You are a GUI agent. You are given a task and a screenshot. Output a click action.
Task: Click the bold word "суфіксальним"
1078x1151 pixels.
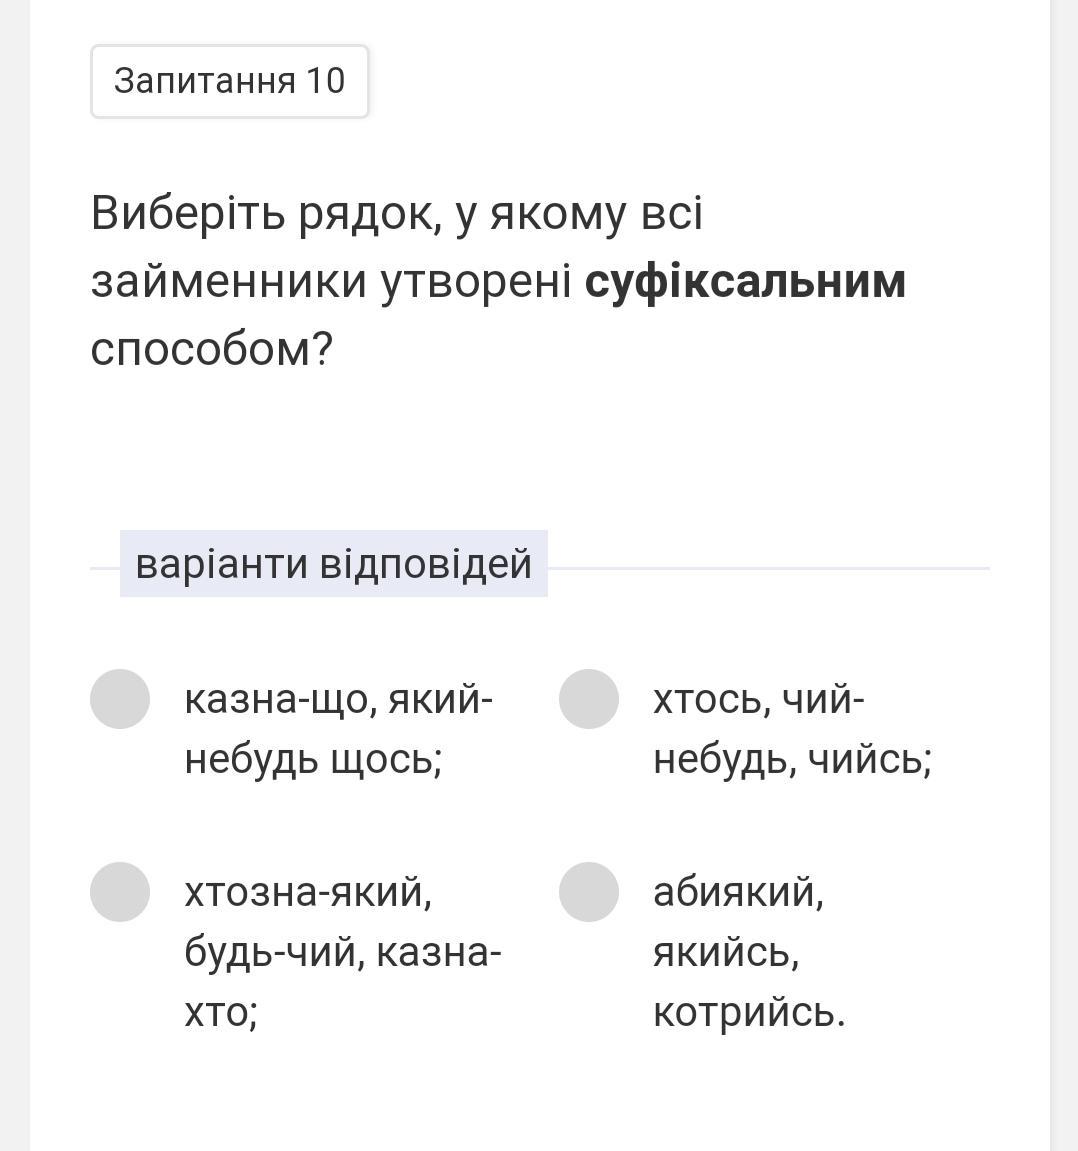(745, 281)
